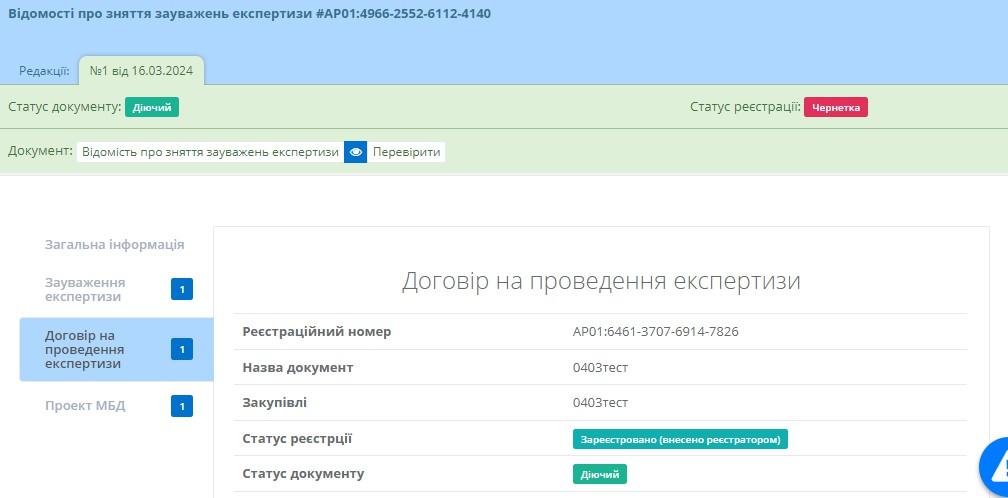Click the Відомість про зняття зауважень експертизи document field
This screenshot has height=498, width=1008.
click(x=210, y=152)
